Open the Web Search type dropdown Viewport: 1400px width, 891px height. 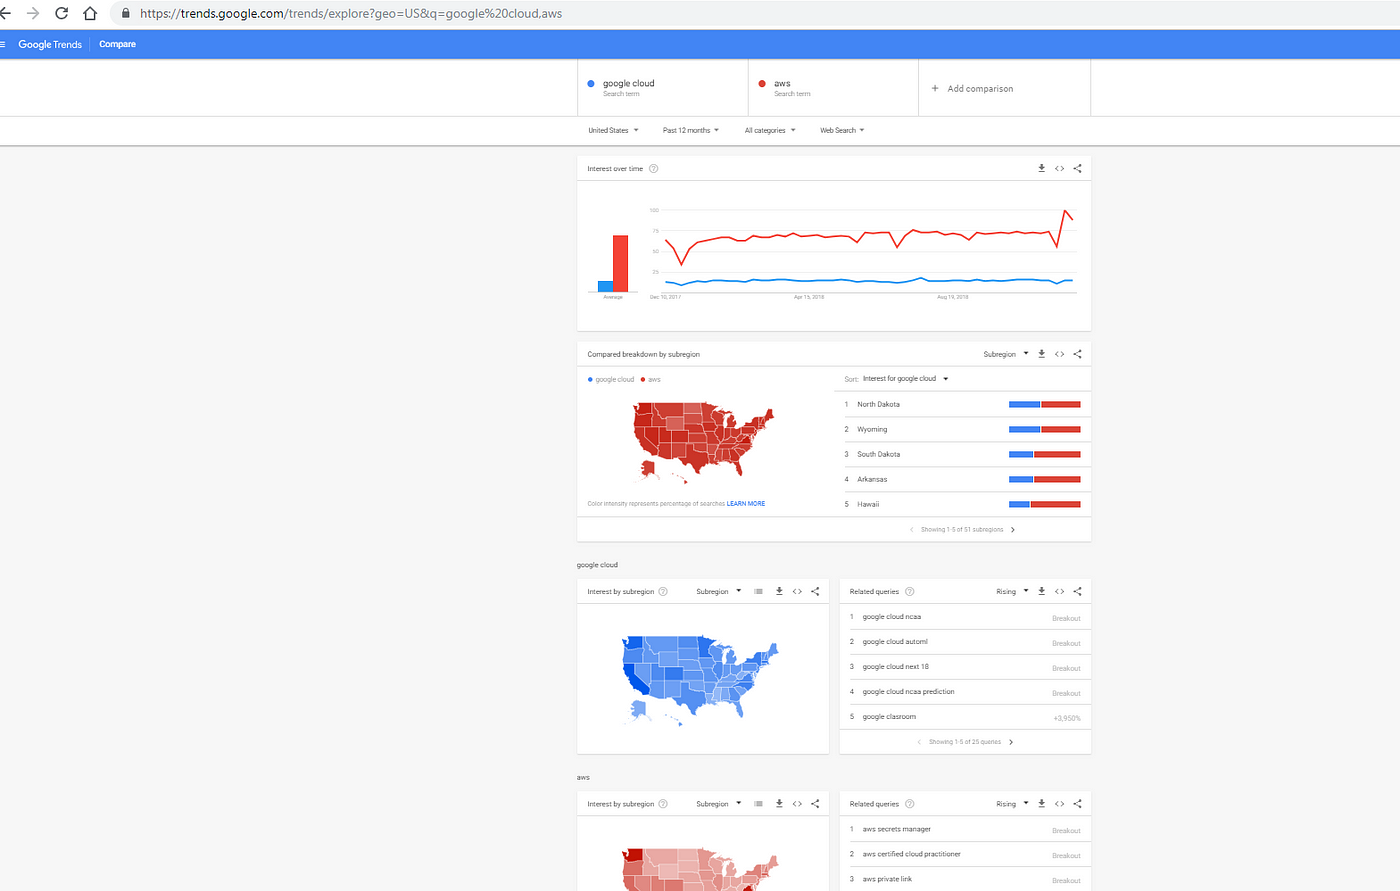842,130
